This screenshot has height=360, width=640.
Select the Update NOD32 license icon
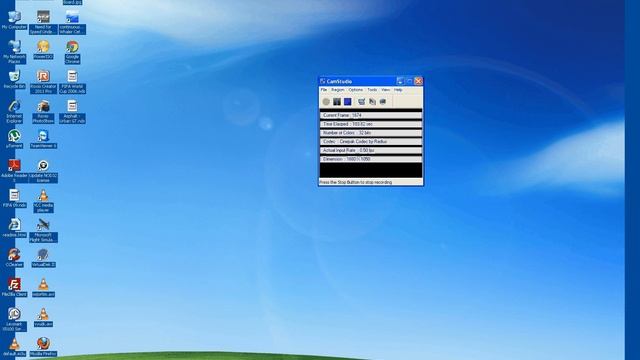pos(43,171)
